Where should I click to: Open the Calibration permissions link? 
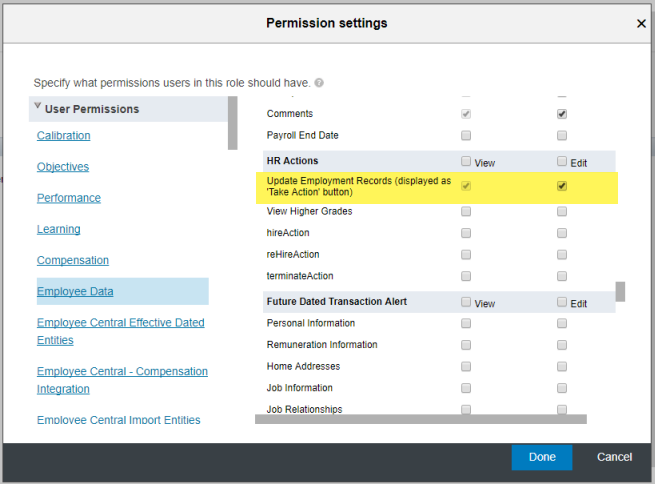[x=63, y=136]
